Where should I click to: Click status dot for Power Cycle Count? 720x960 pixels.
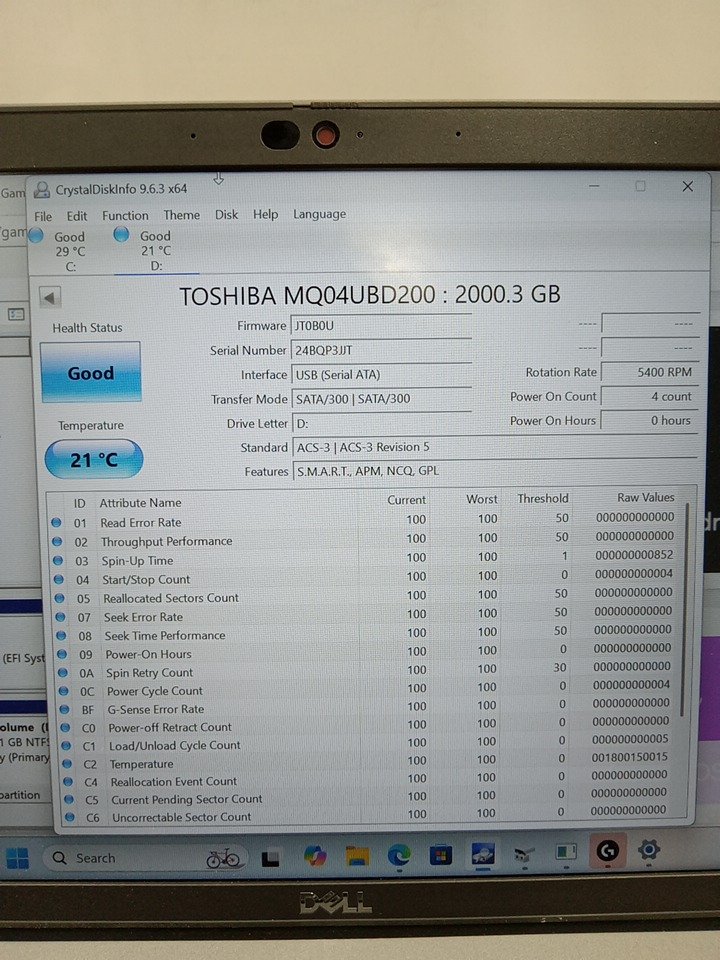pyautogui.click(x=64, y=691)
